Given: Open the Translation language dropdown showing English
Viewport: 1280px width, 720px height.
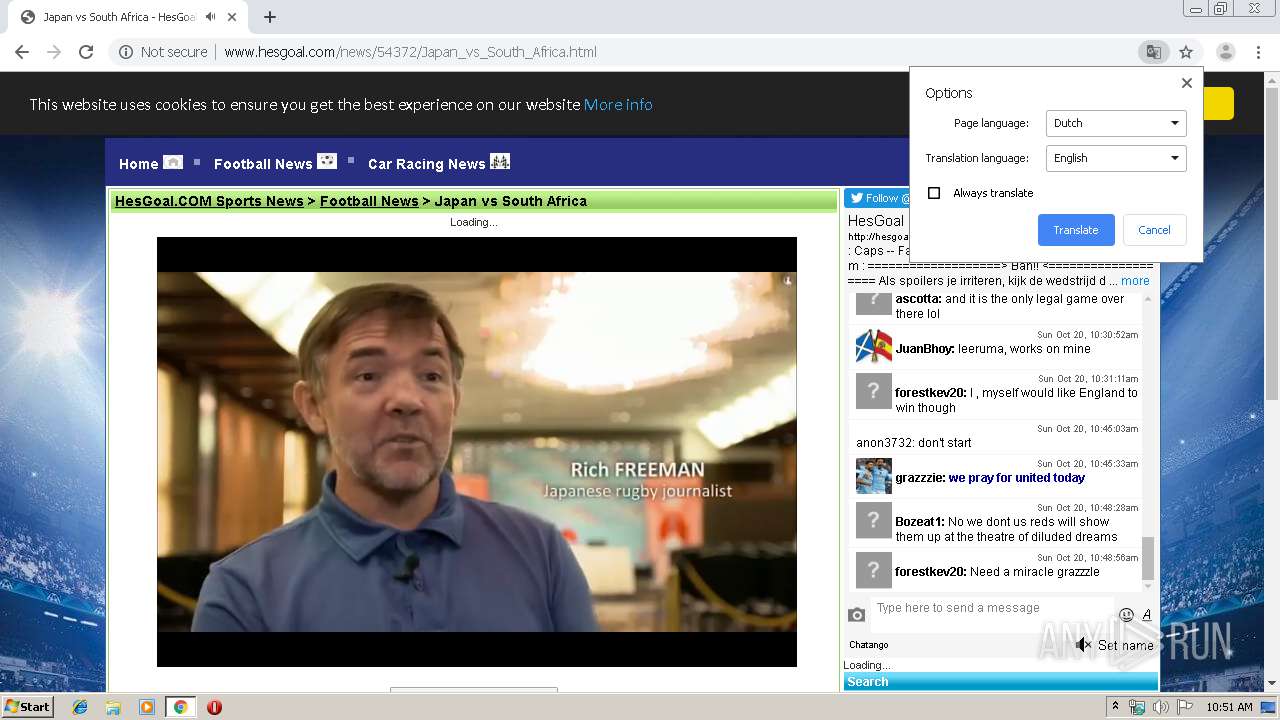Looking at the screenshot, I should (1116, 158).
